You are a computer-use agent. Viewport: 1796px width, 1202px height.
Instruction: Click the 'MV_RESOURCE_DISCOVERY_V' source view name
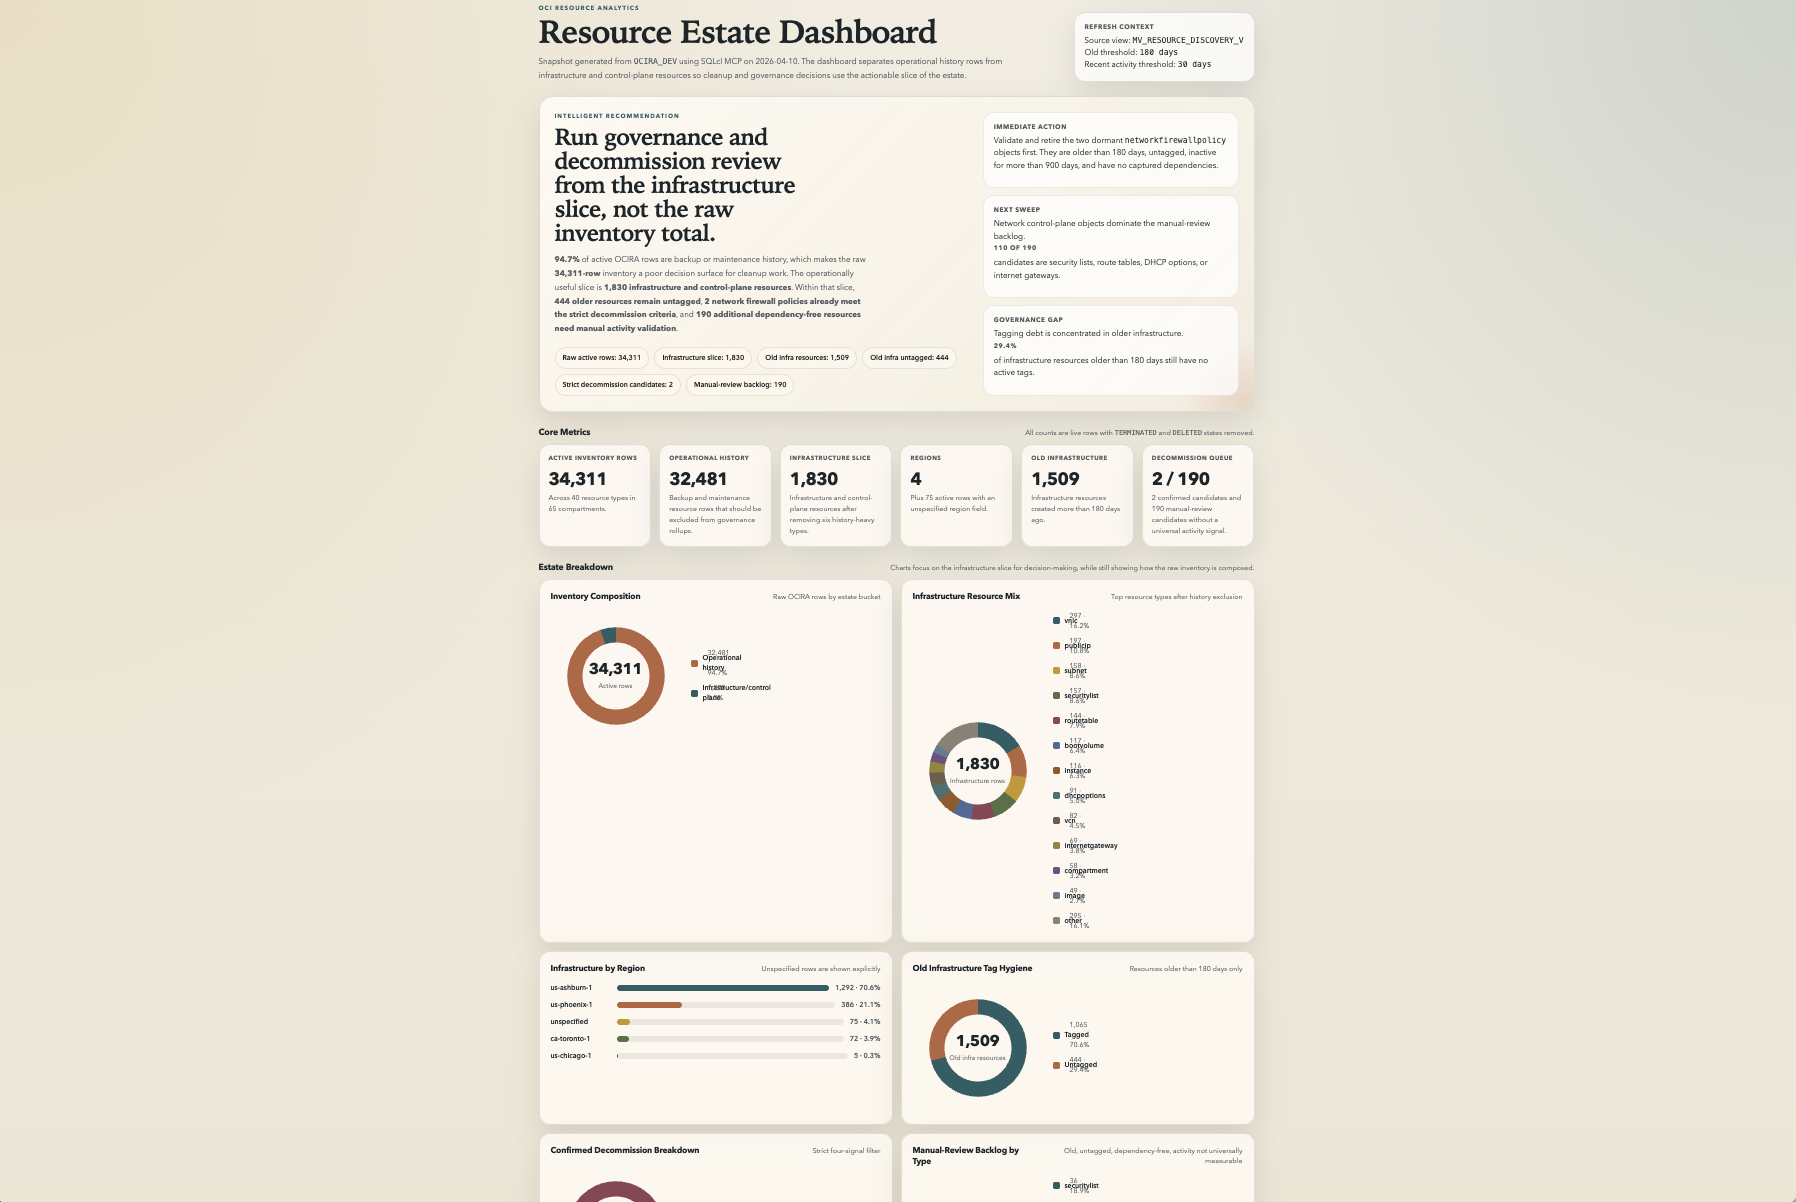coord(1188,41)
